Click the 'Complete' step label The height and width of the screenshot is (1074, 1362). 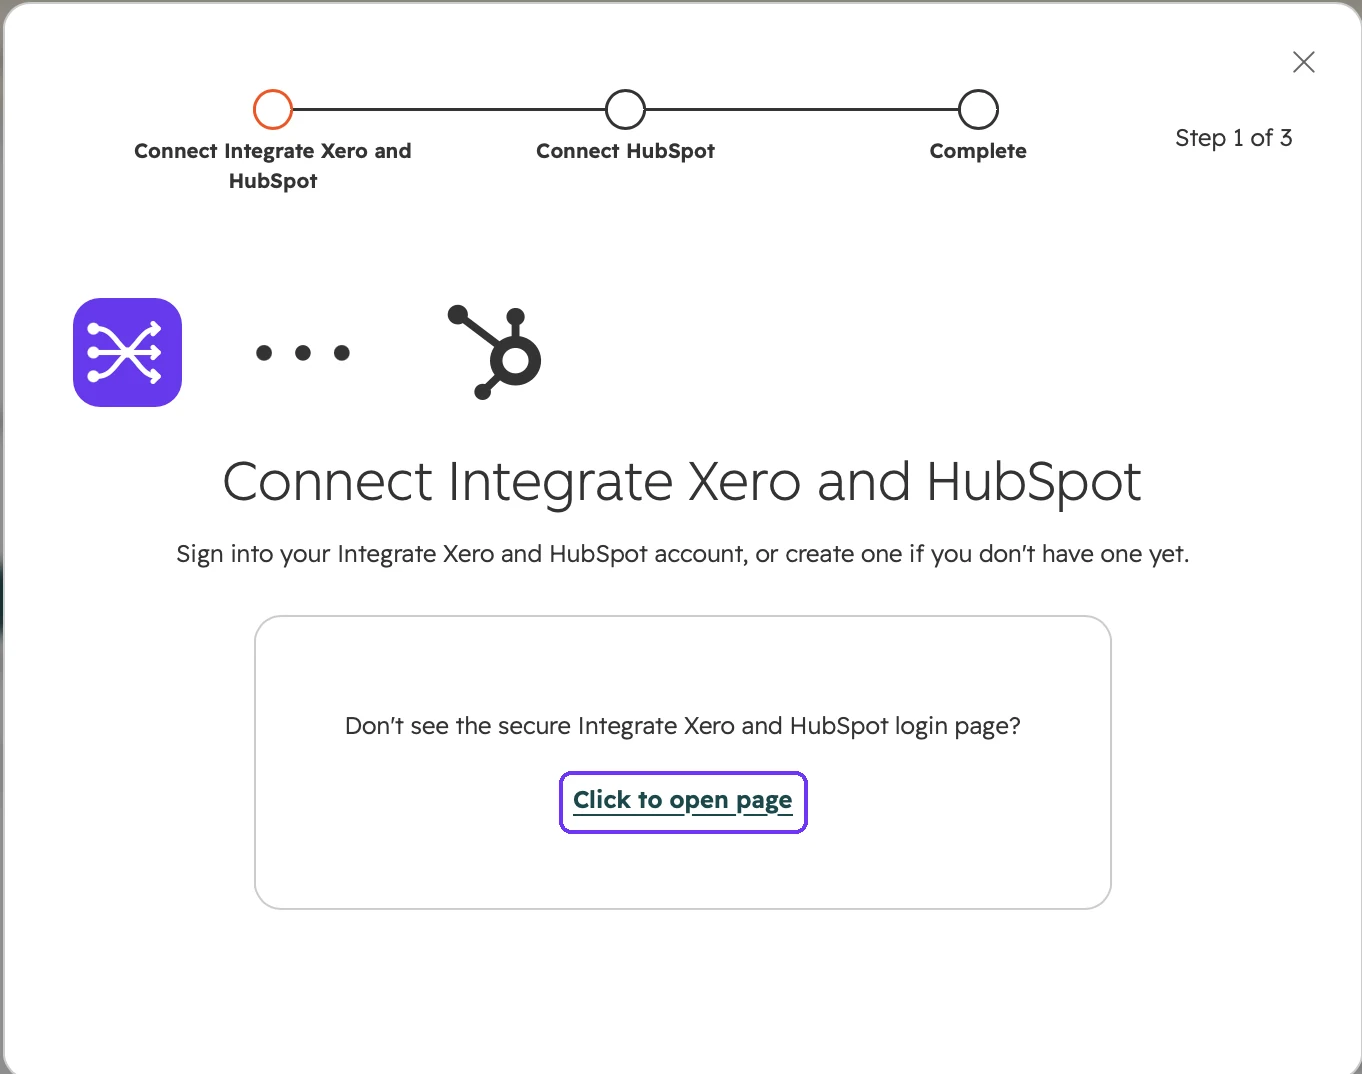point(978,151)
